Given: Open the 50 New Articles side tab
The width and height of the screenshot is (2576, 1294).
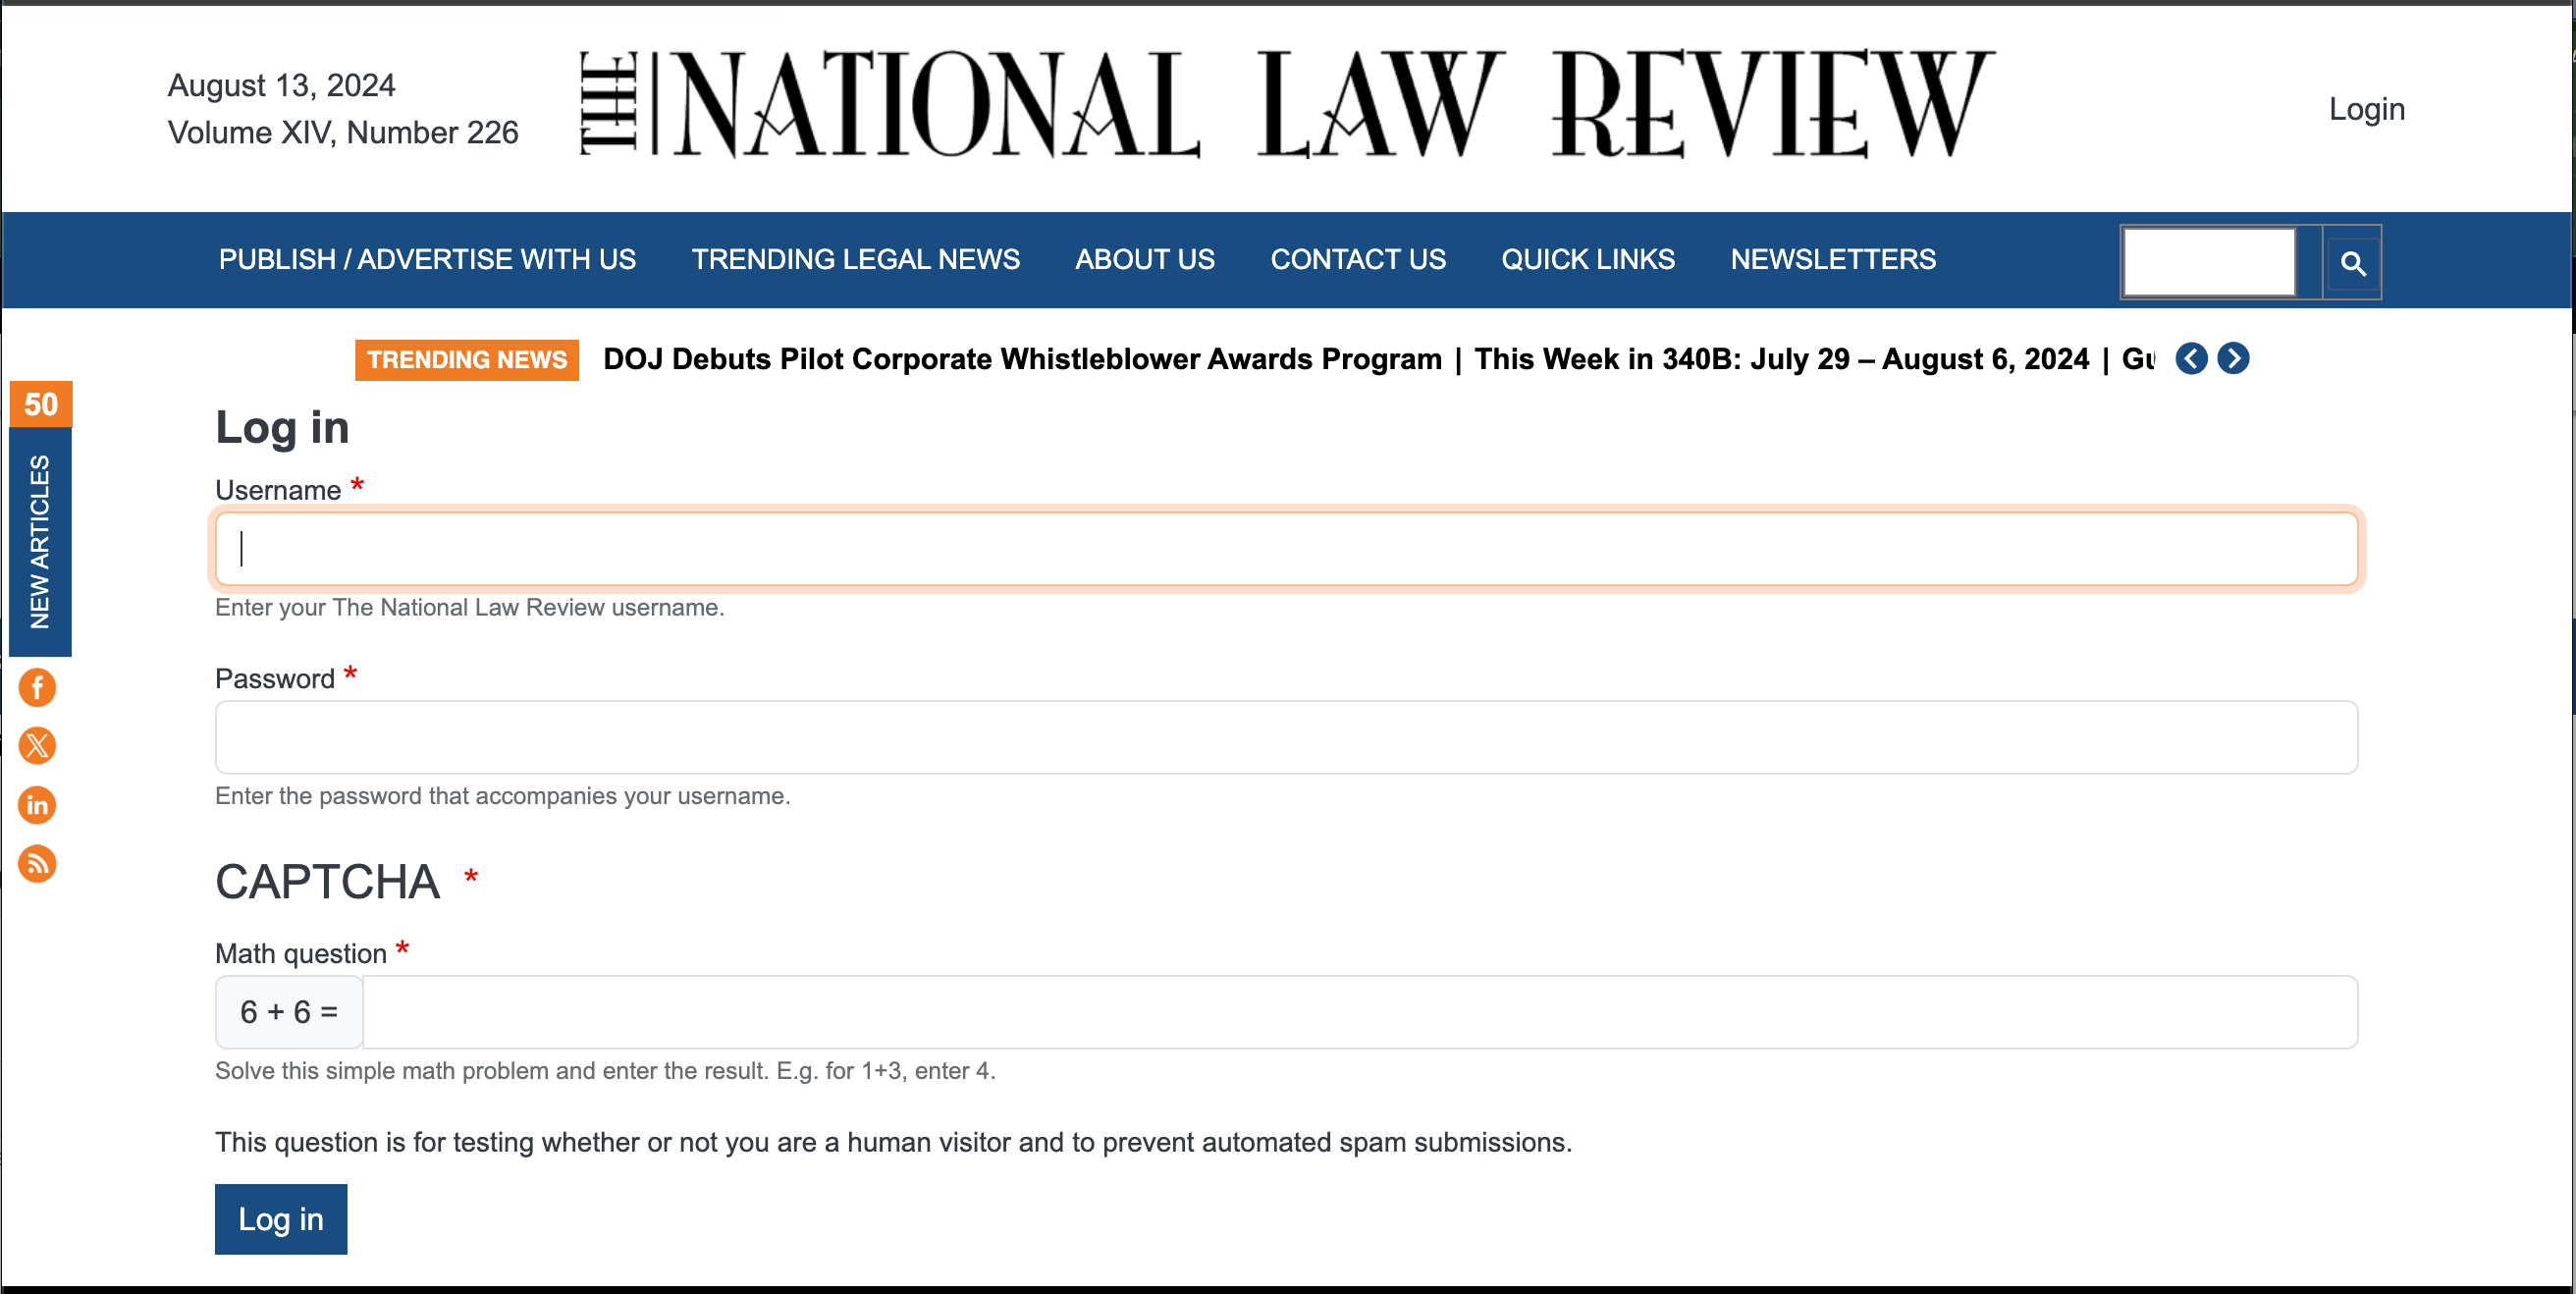Looking at the screenshot, I should pos(40,518).
